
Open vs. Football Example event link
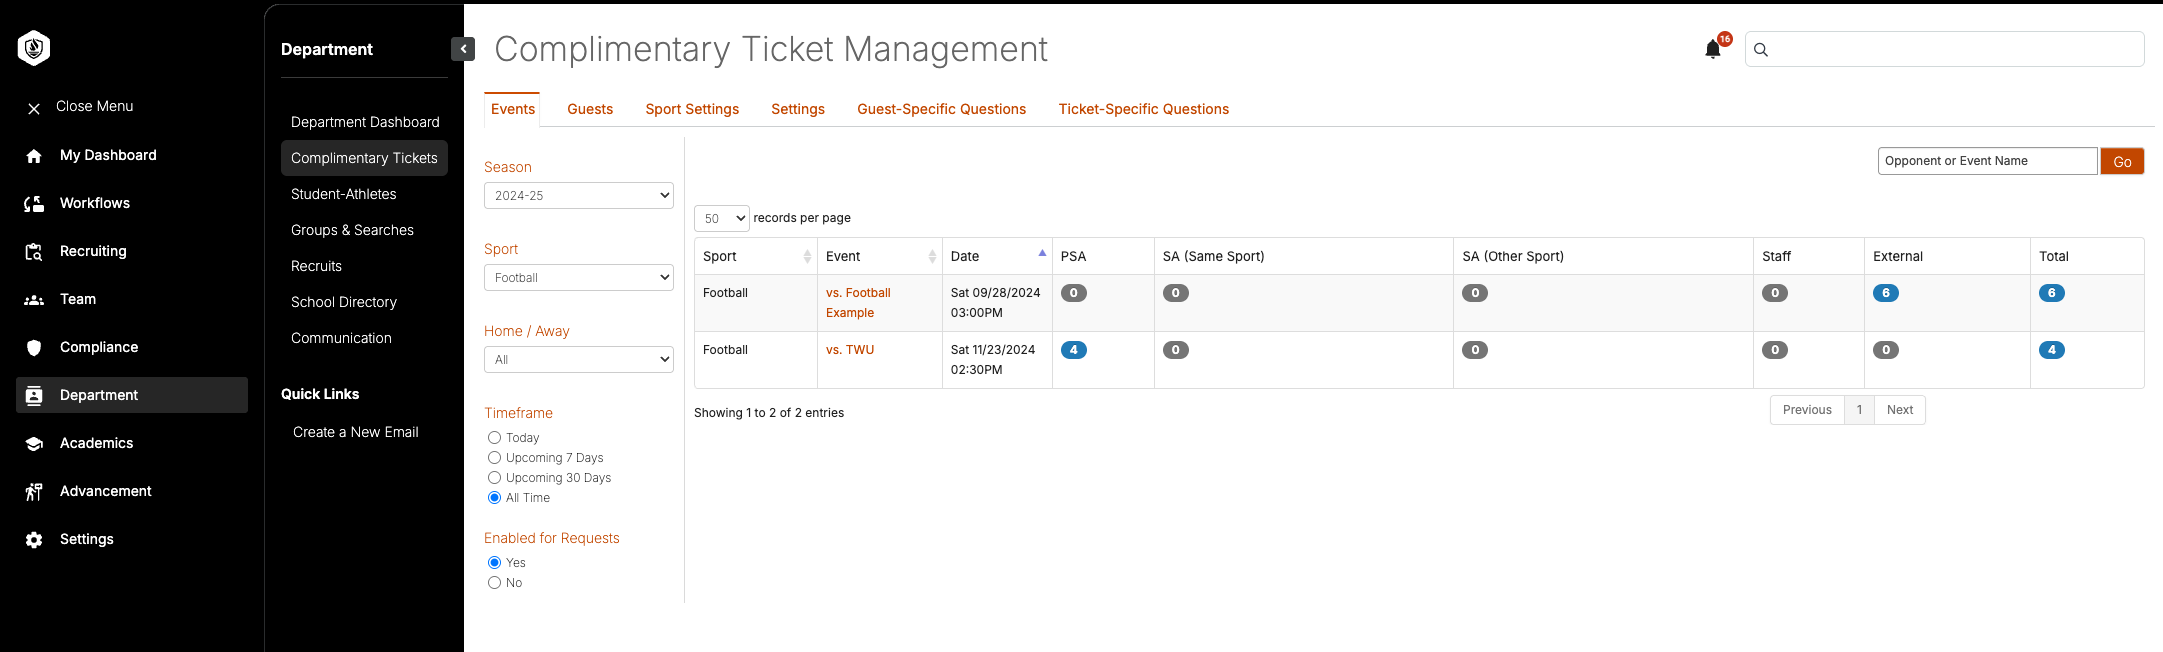858,303
